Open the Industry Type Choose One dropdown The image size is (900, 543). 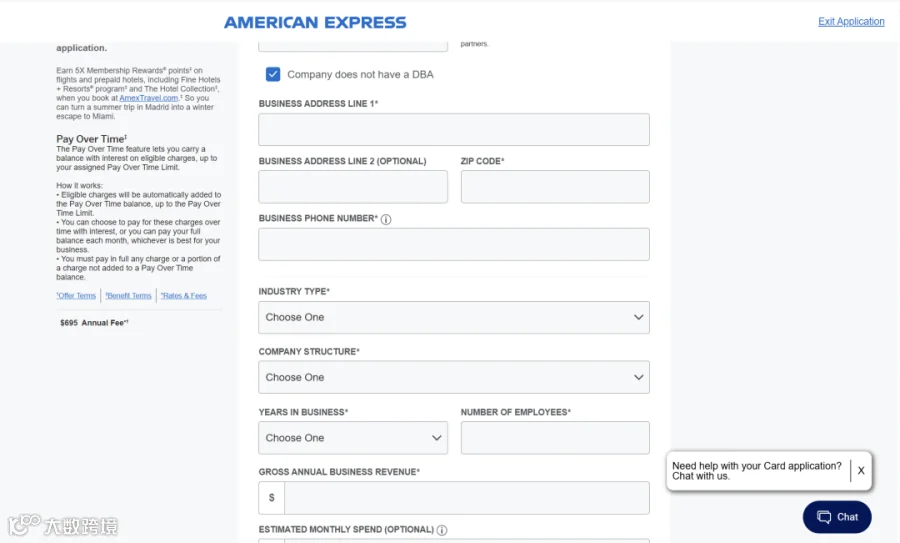pos(453,317)
